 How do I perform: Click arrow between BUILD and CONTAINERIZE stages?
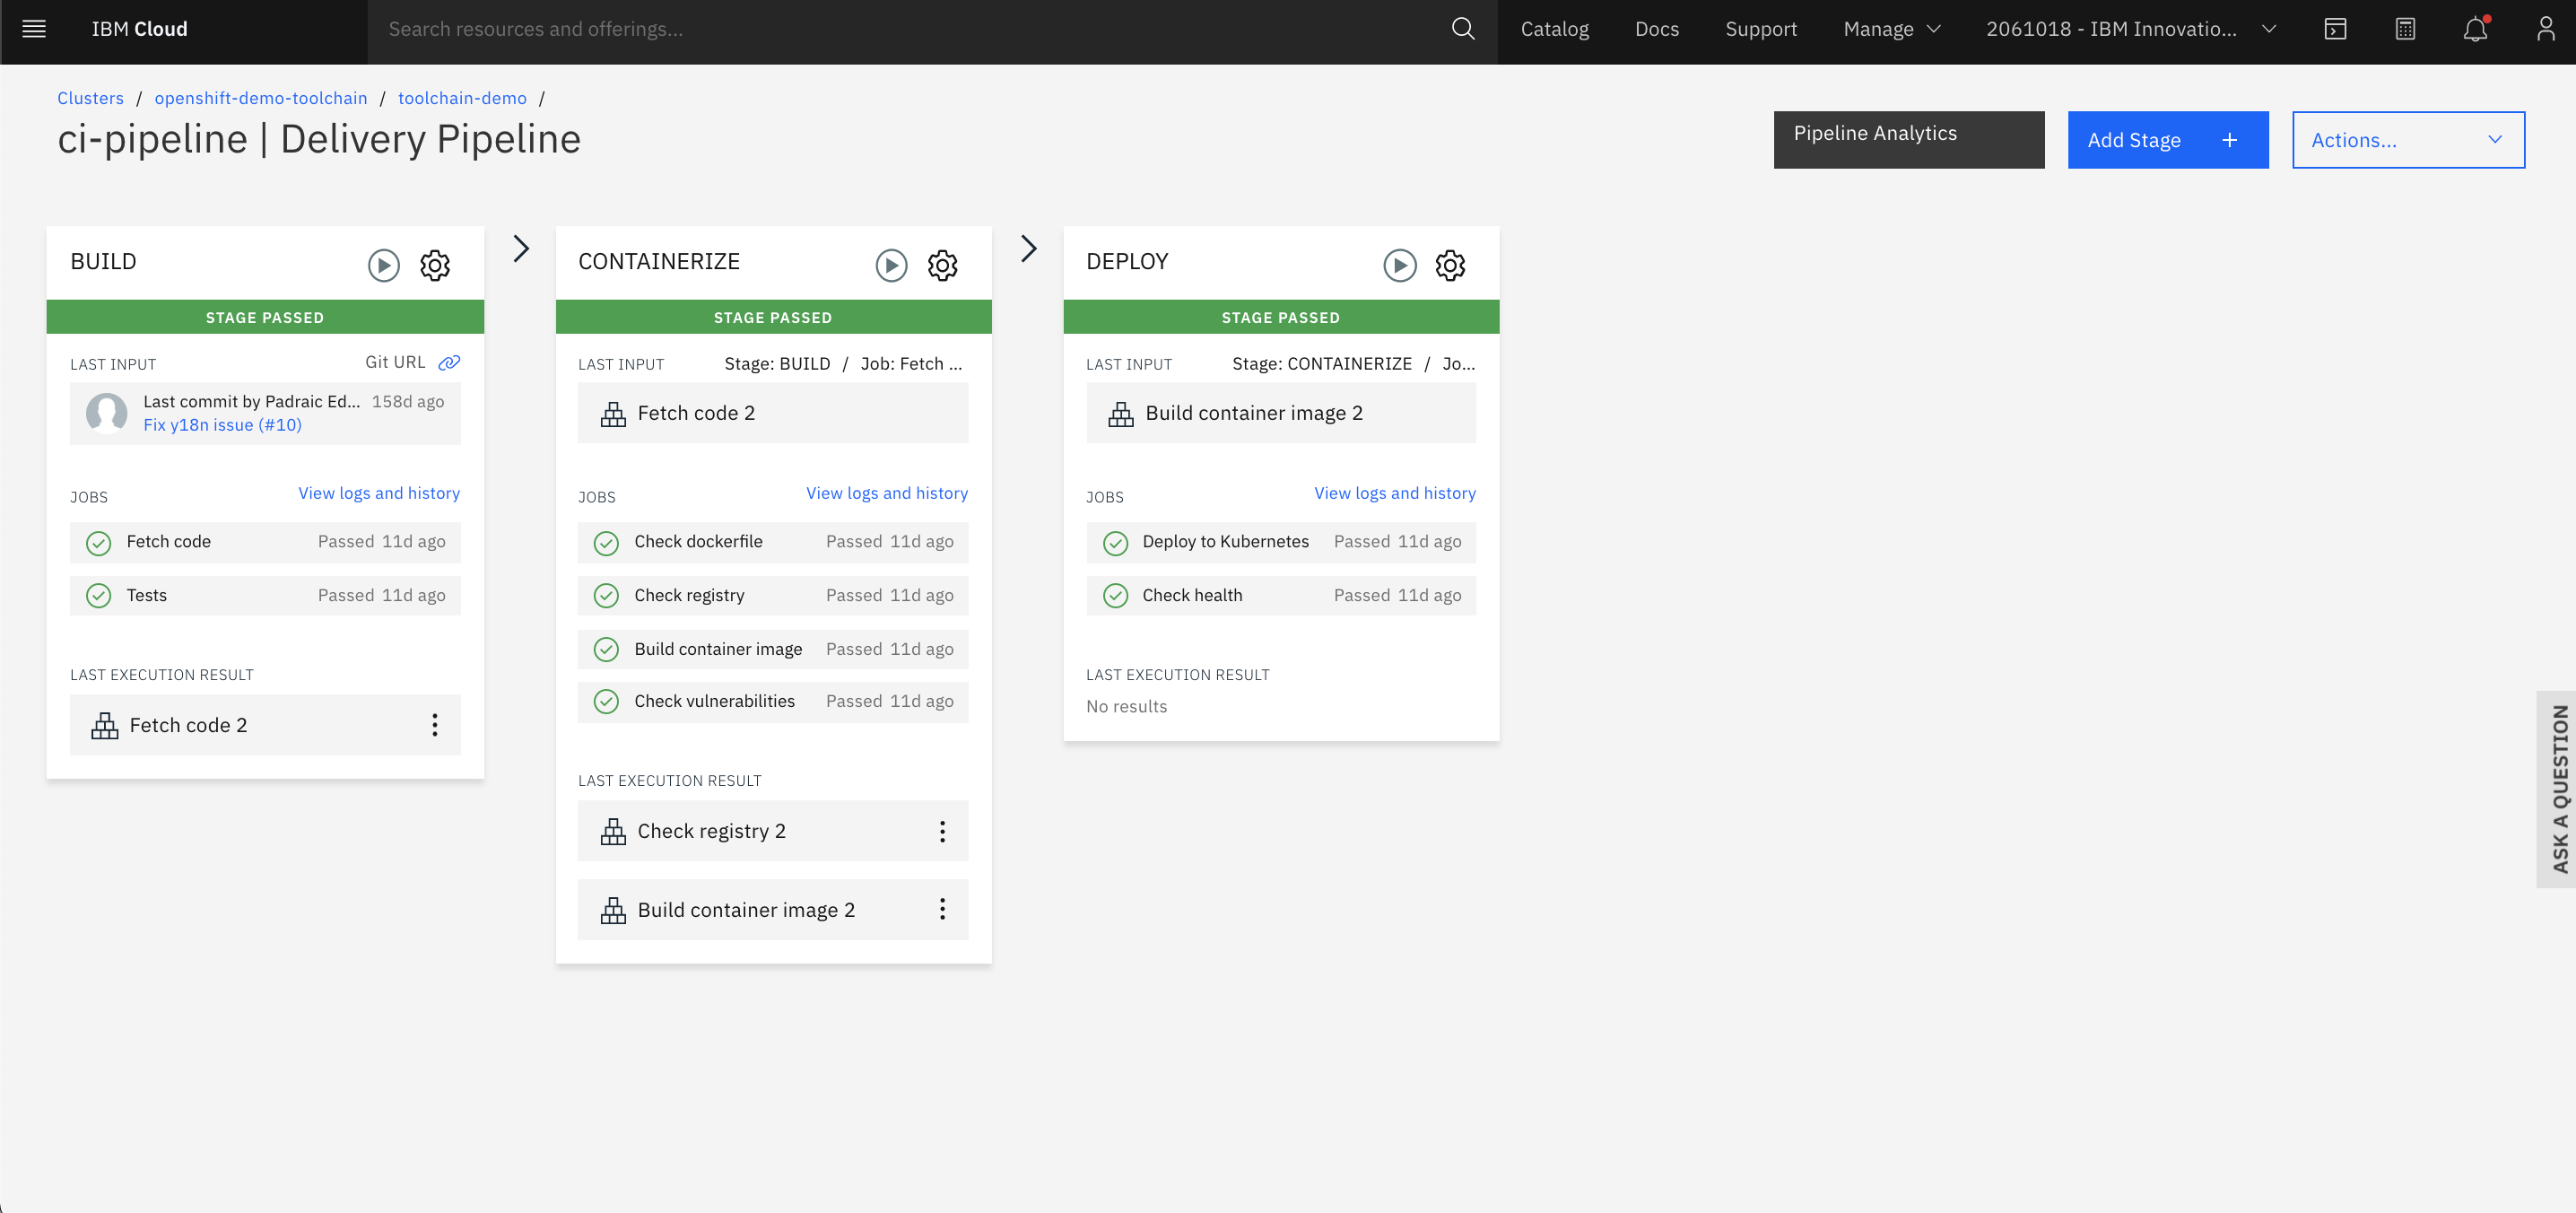tap(521, 248)
